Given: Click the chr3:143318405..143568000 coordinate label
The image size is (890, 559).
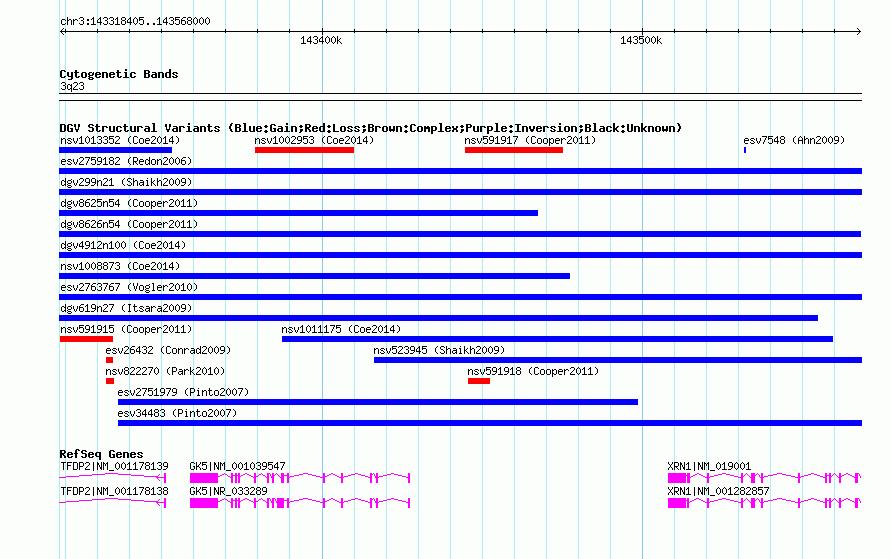Looking at the screenshot, I should (135, 21).
